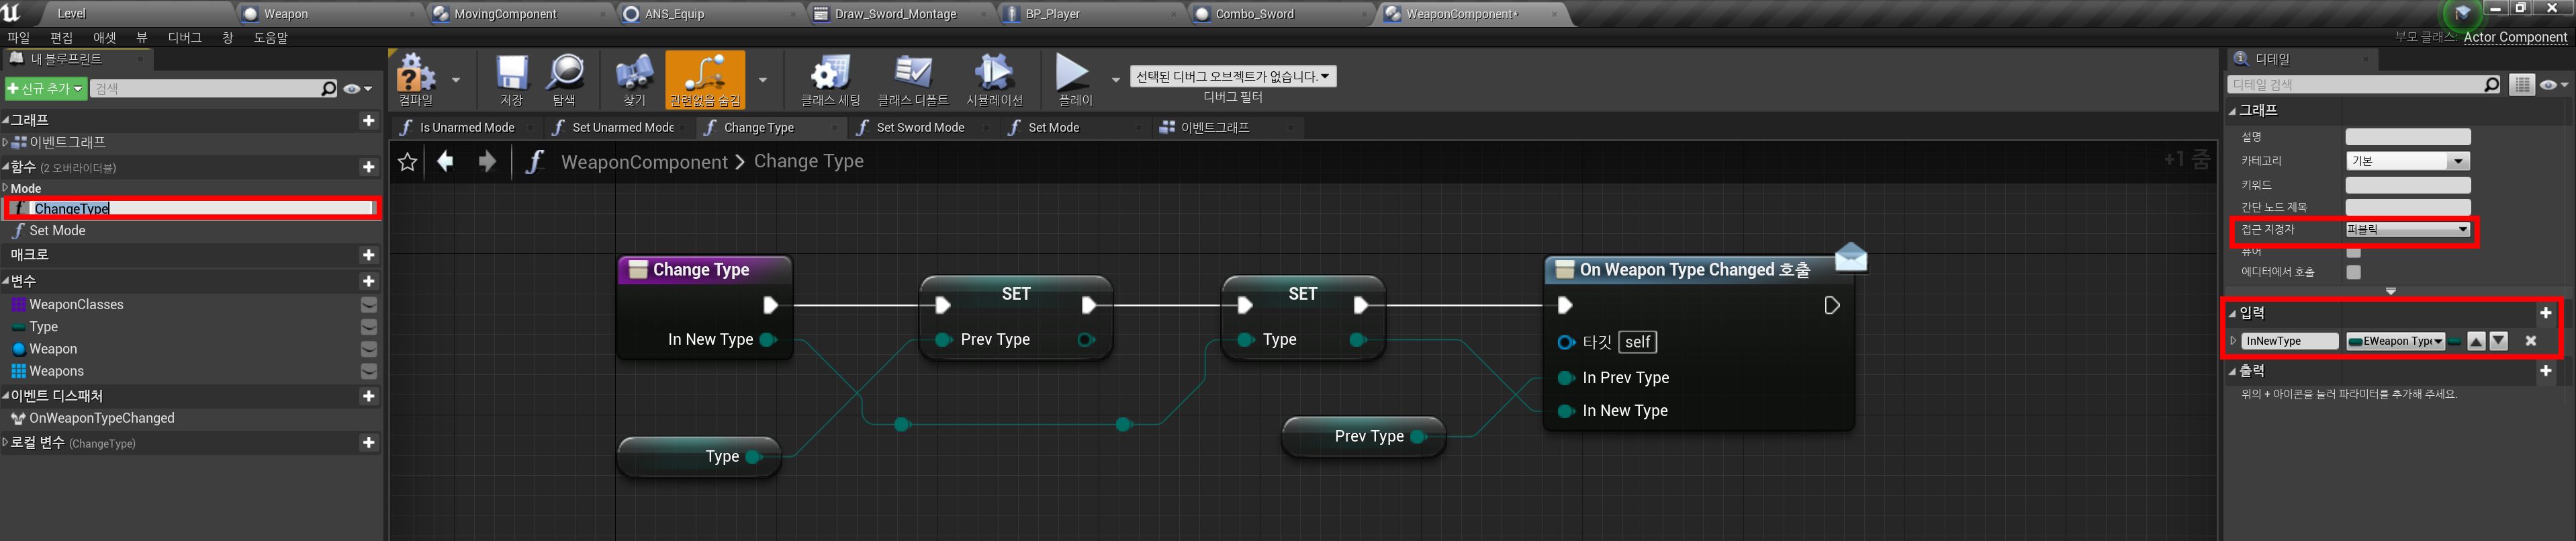
Task: Open view options eye in Details panel
Action: [2554, 85]
